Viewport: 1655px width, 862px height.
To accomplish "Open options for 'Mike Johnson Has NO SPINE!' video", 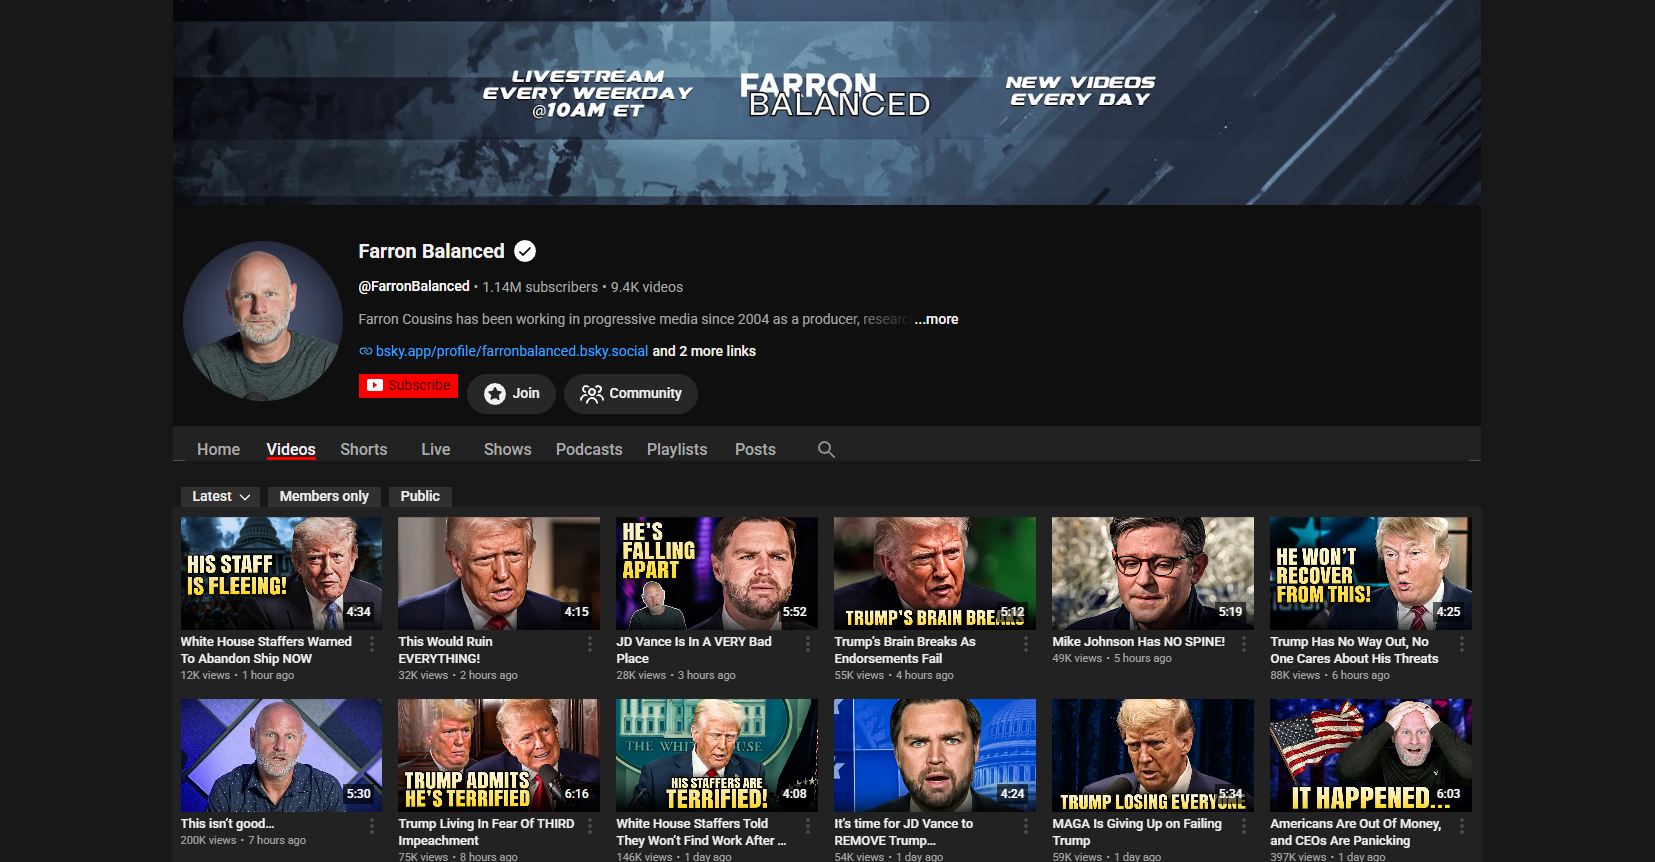I will (1244, 644).
